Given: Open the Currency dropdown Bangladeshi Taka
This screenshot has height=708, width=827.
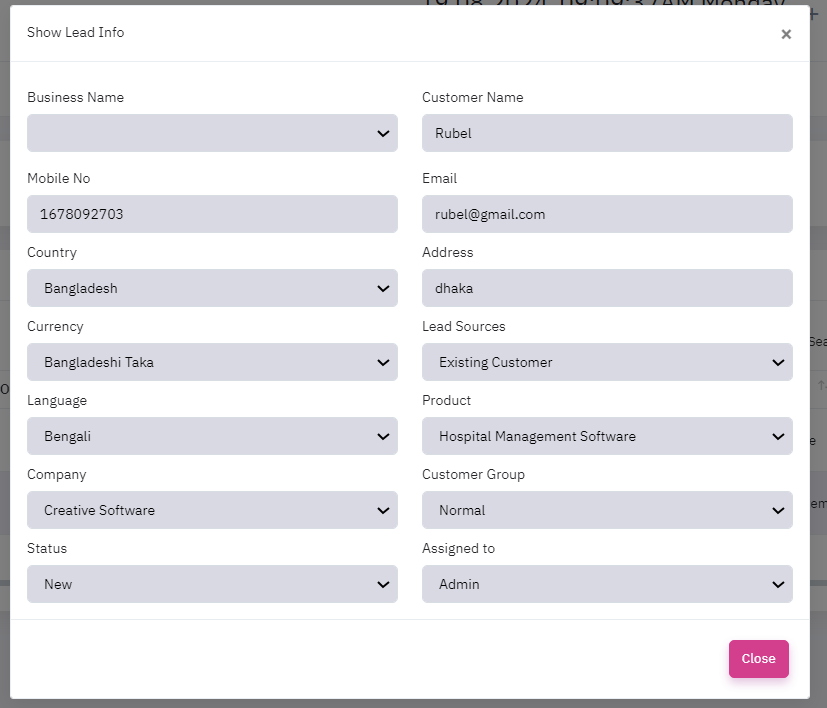Looking at the screenshot, I should point(212,362).
